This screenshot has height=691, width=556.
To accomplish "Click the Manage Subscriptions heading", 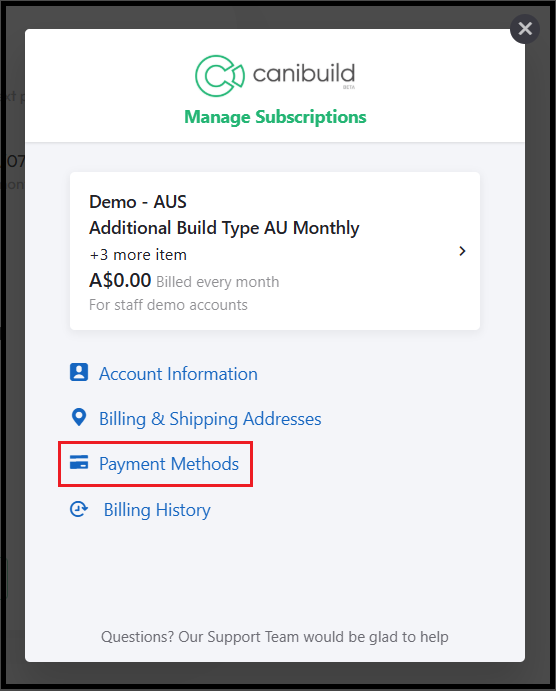I will [275, 117].
